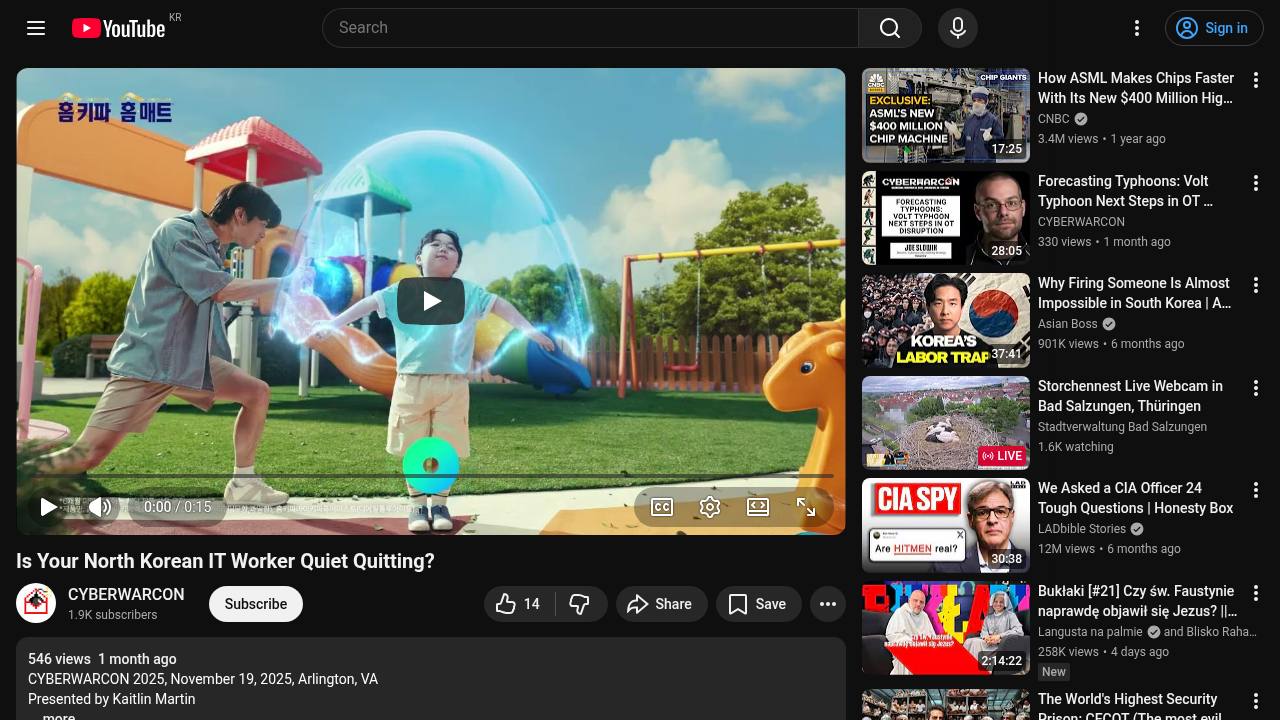
Task: Toggle closed captions on the player
Action: click(662, 507)
